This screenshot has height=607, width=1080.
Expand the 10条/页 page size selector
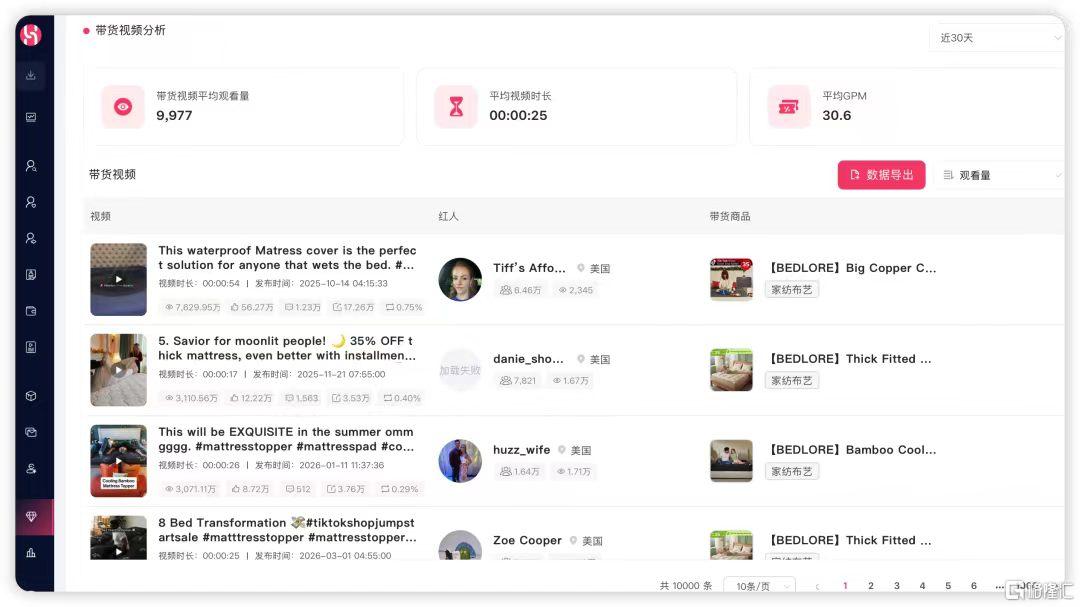click(759, 586)
